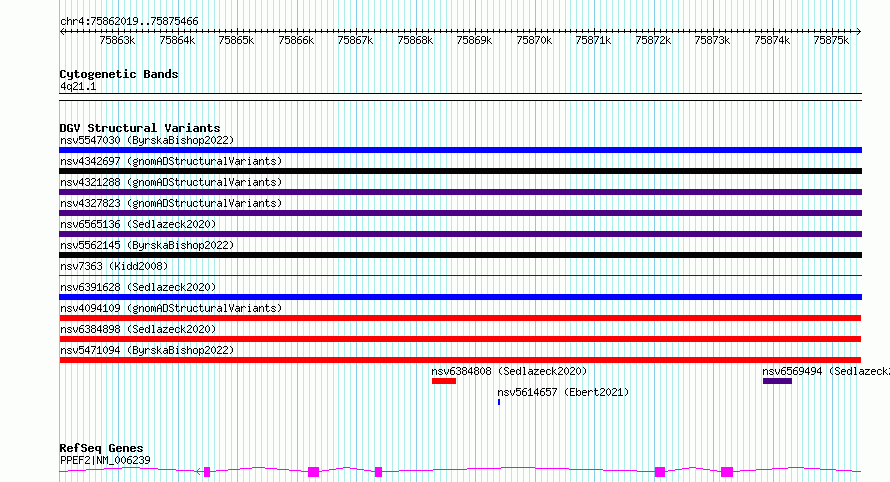
Task: Click the nsv4342697 (gnomADStructuralVariants) label
Action: click(x=171, y=161)
